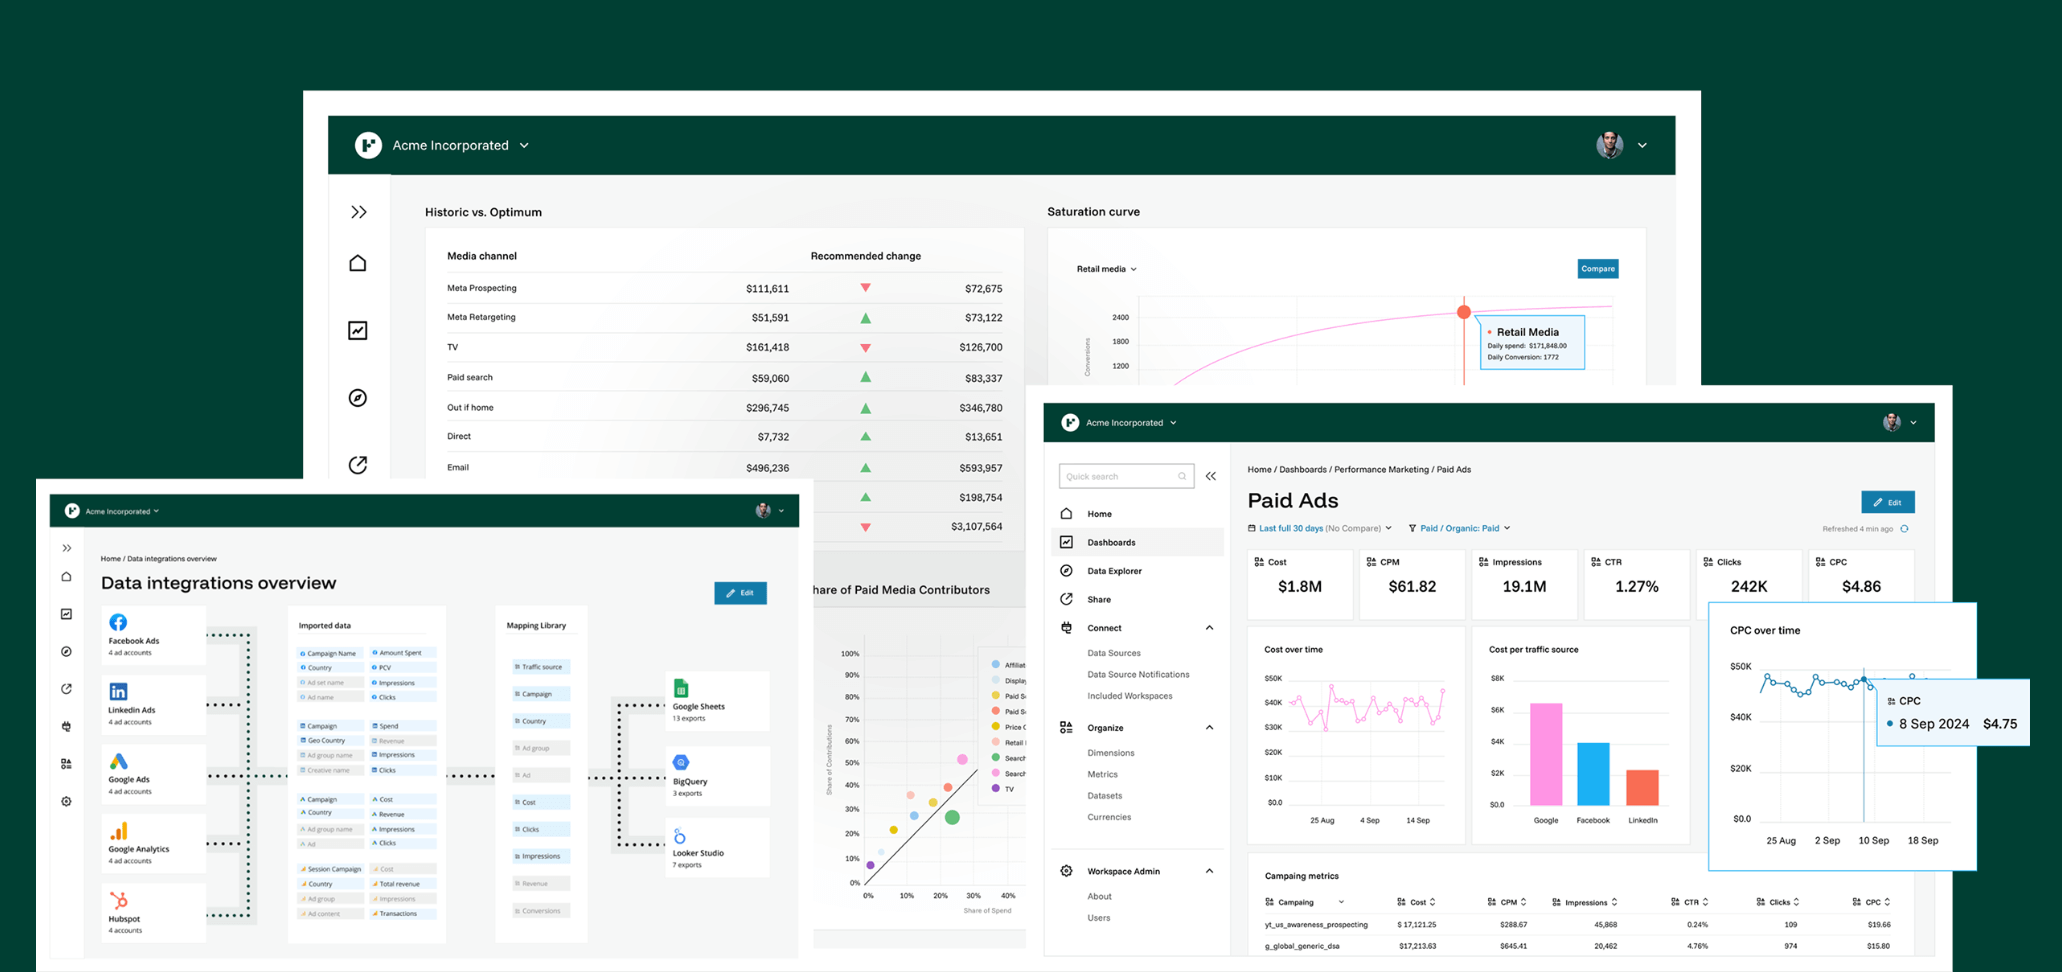Collapse the Workspace Admin sidebar section
The height and width of the screenshot is (972, 2062).
coord(1209,871)
